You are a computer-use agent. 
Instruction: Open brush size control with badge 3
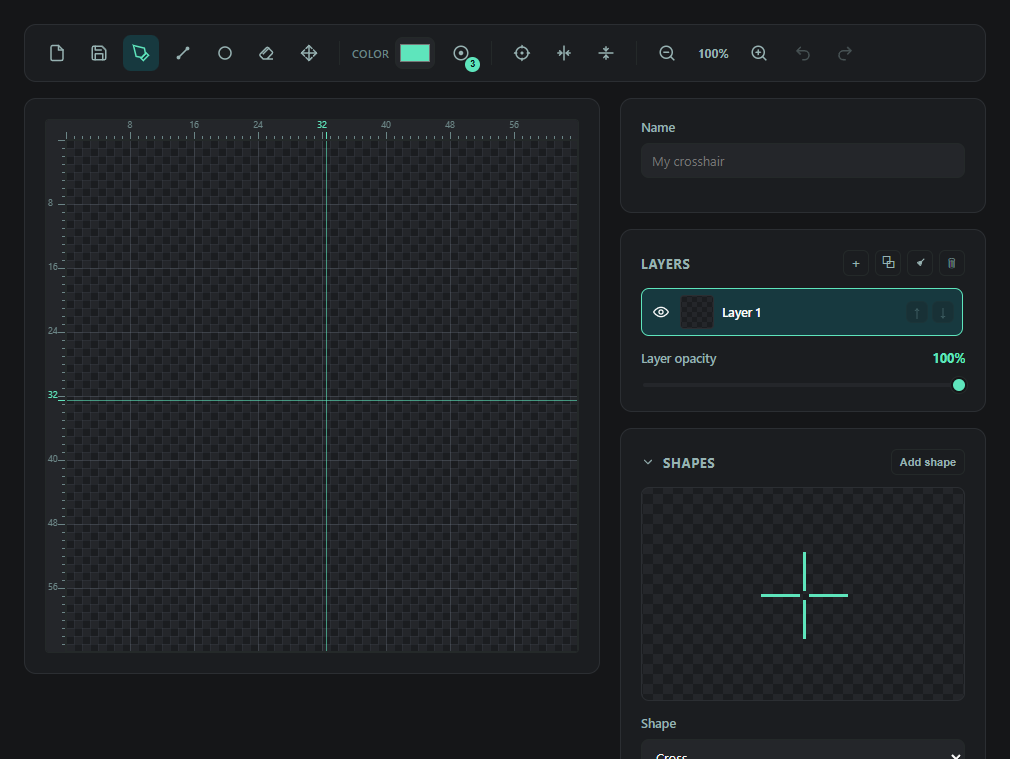[462, 54]
